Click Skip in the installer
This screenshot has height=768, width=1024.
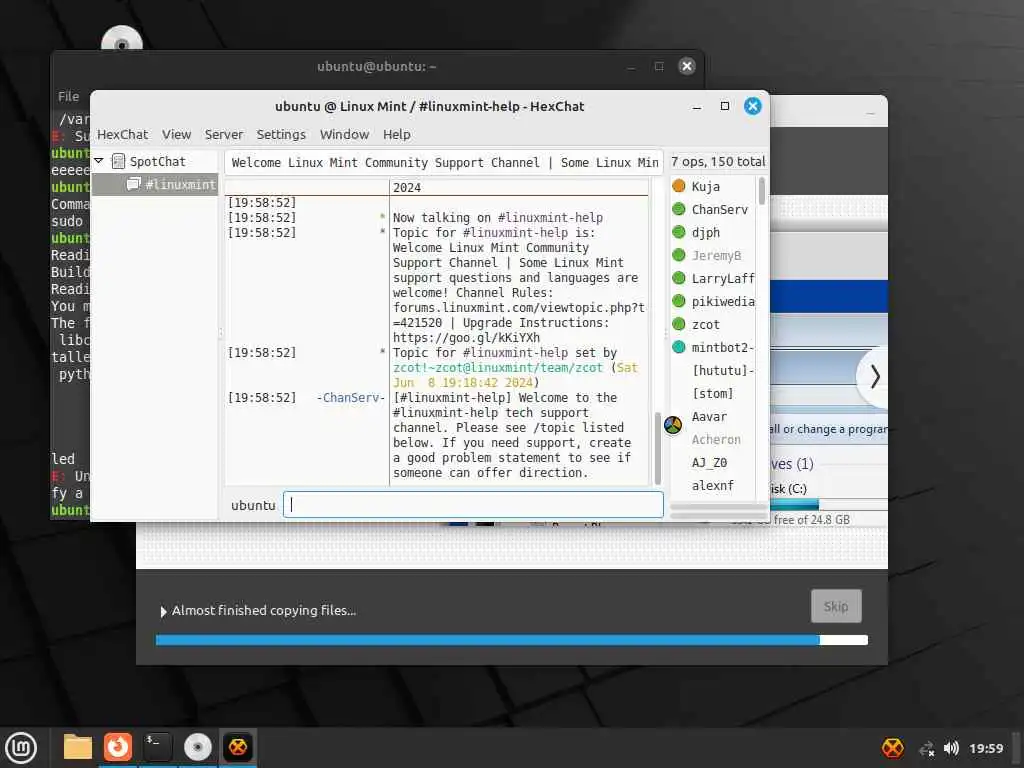click(x=836, y=606)
